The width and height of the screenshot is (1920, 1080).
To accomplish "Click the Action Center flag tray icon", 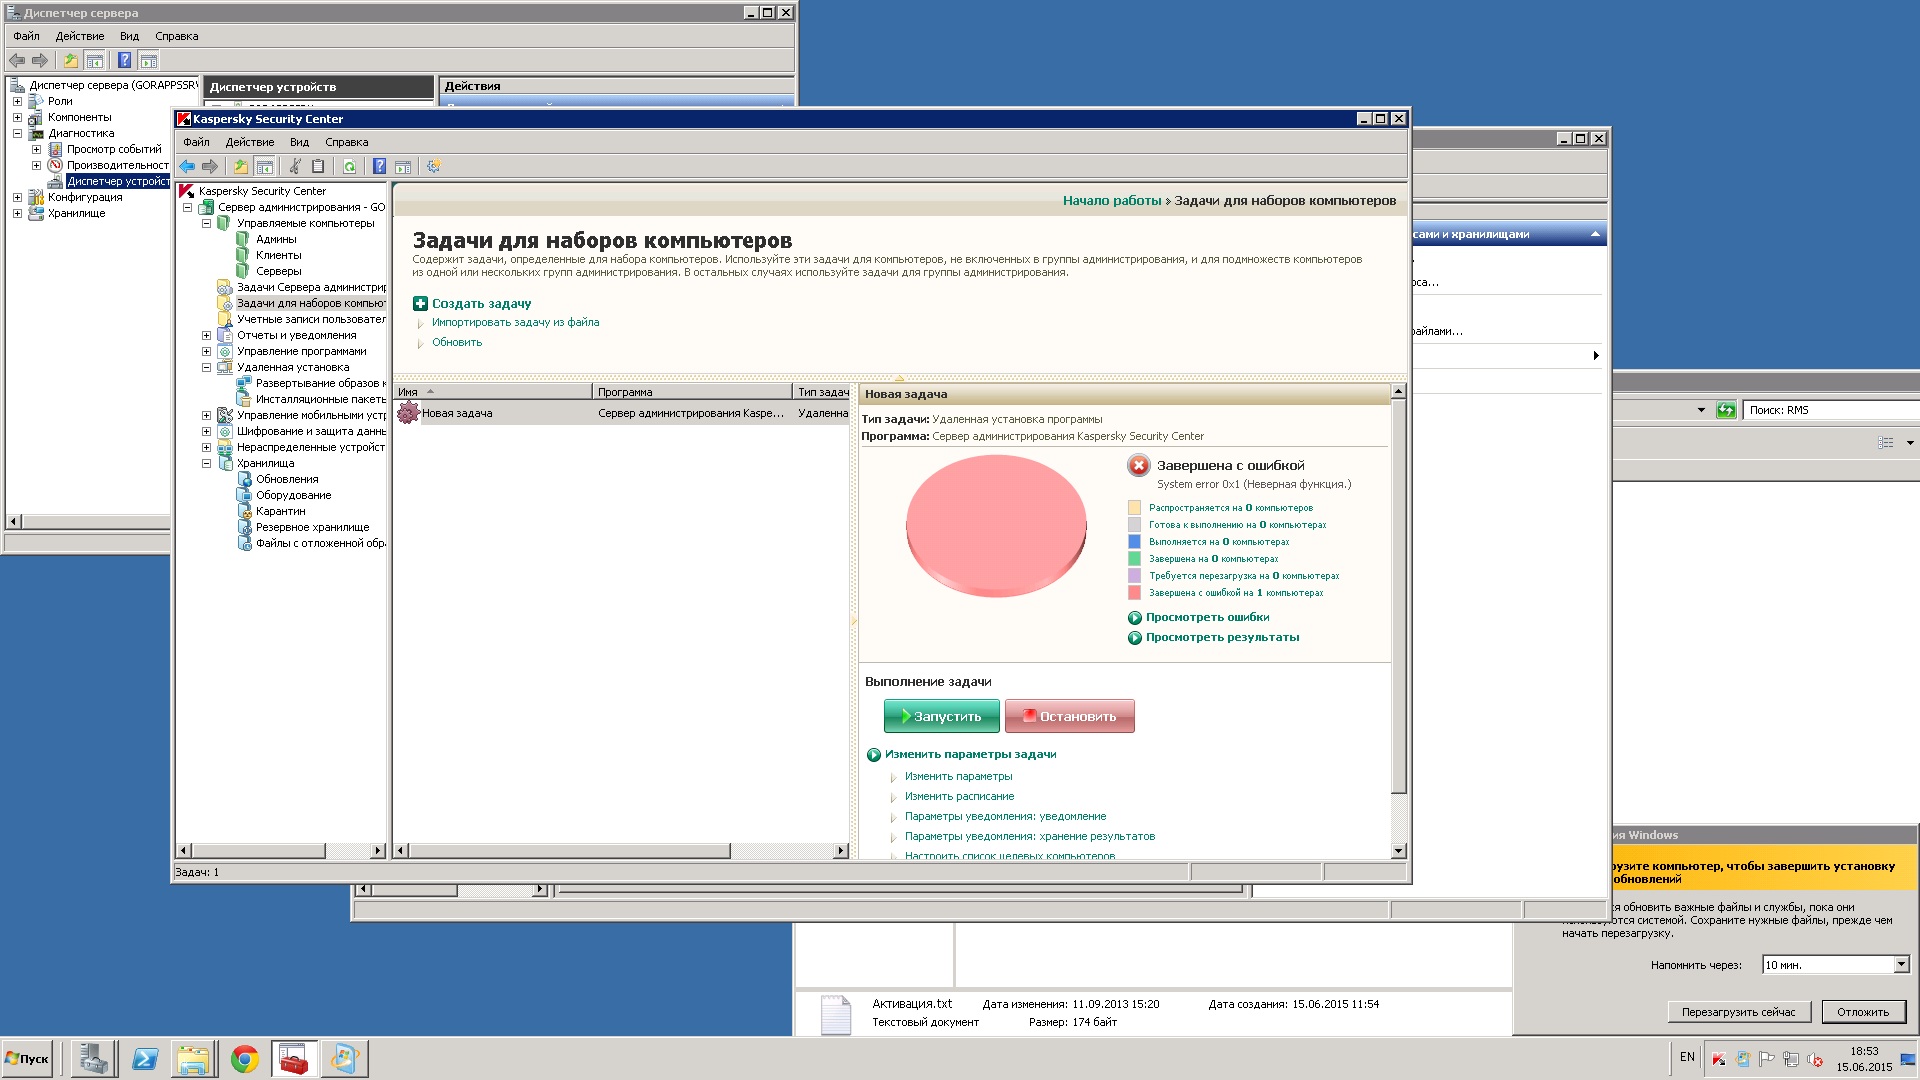I will [1767, 1059].
